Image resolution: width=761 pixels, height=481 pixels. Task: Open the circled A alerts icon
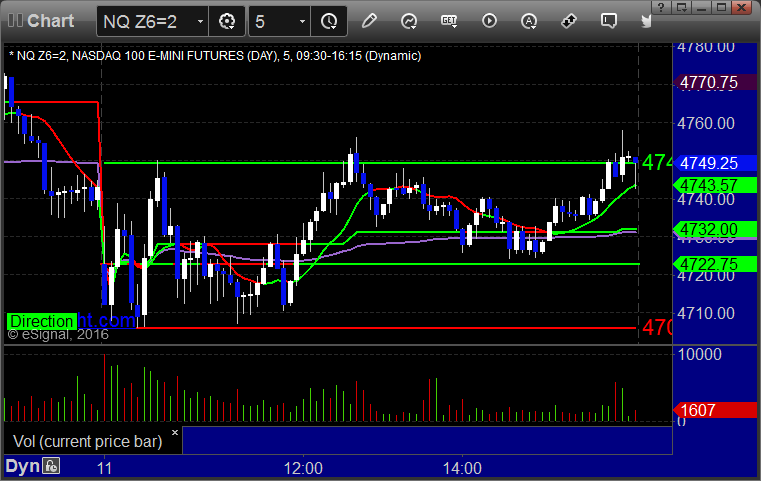pos(529,21)
